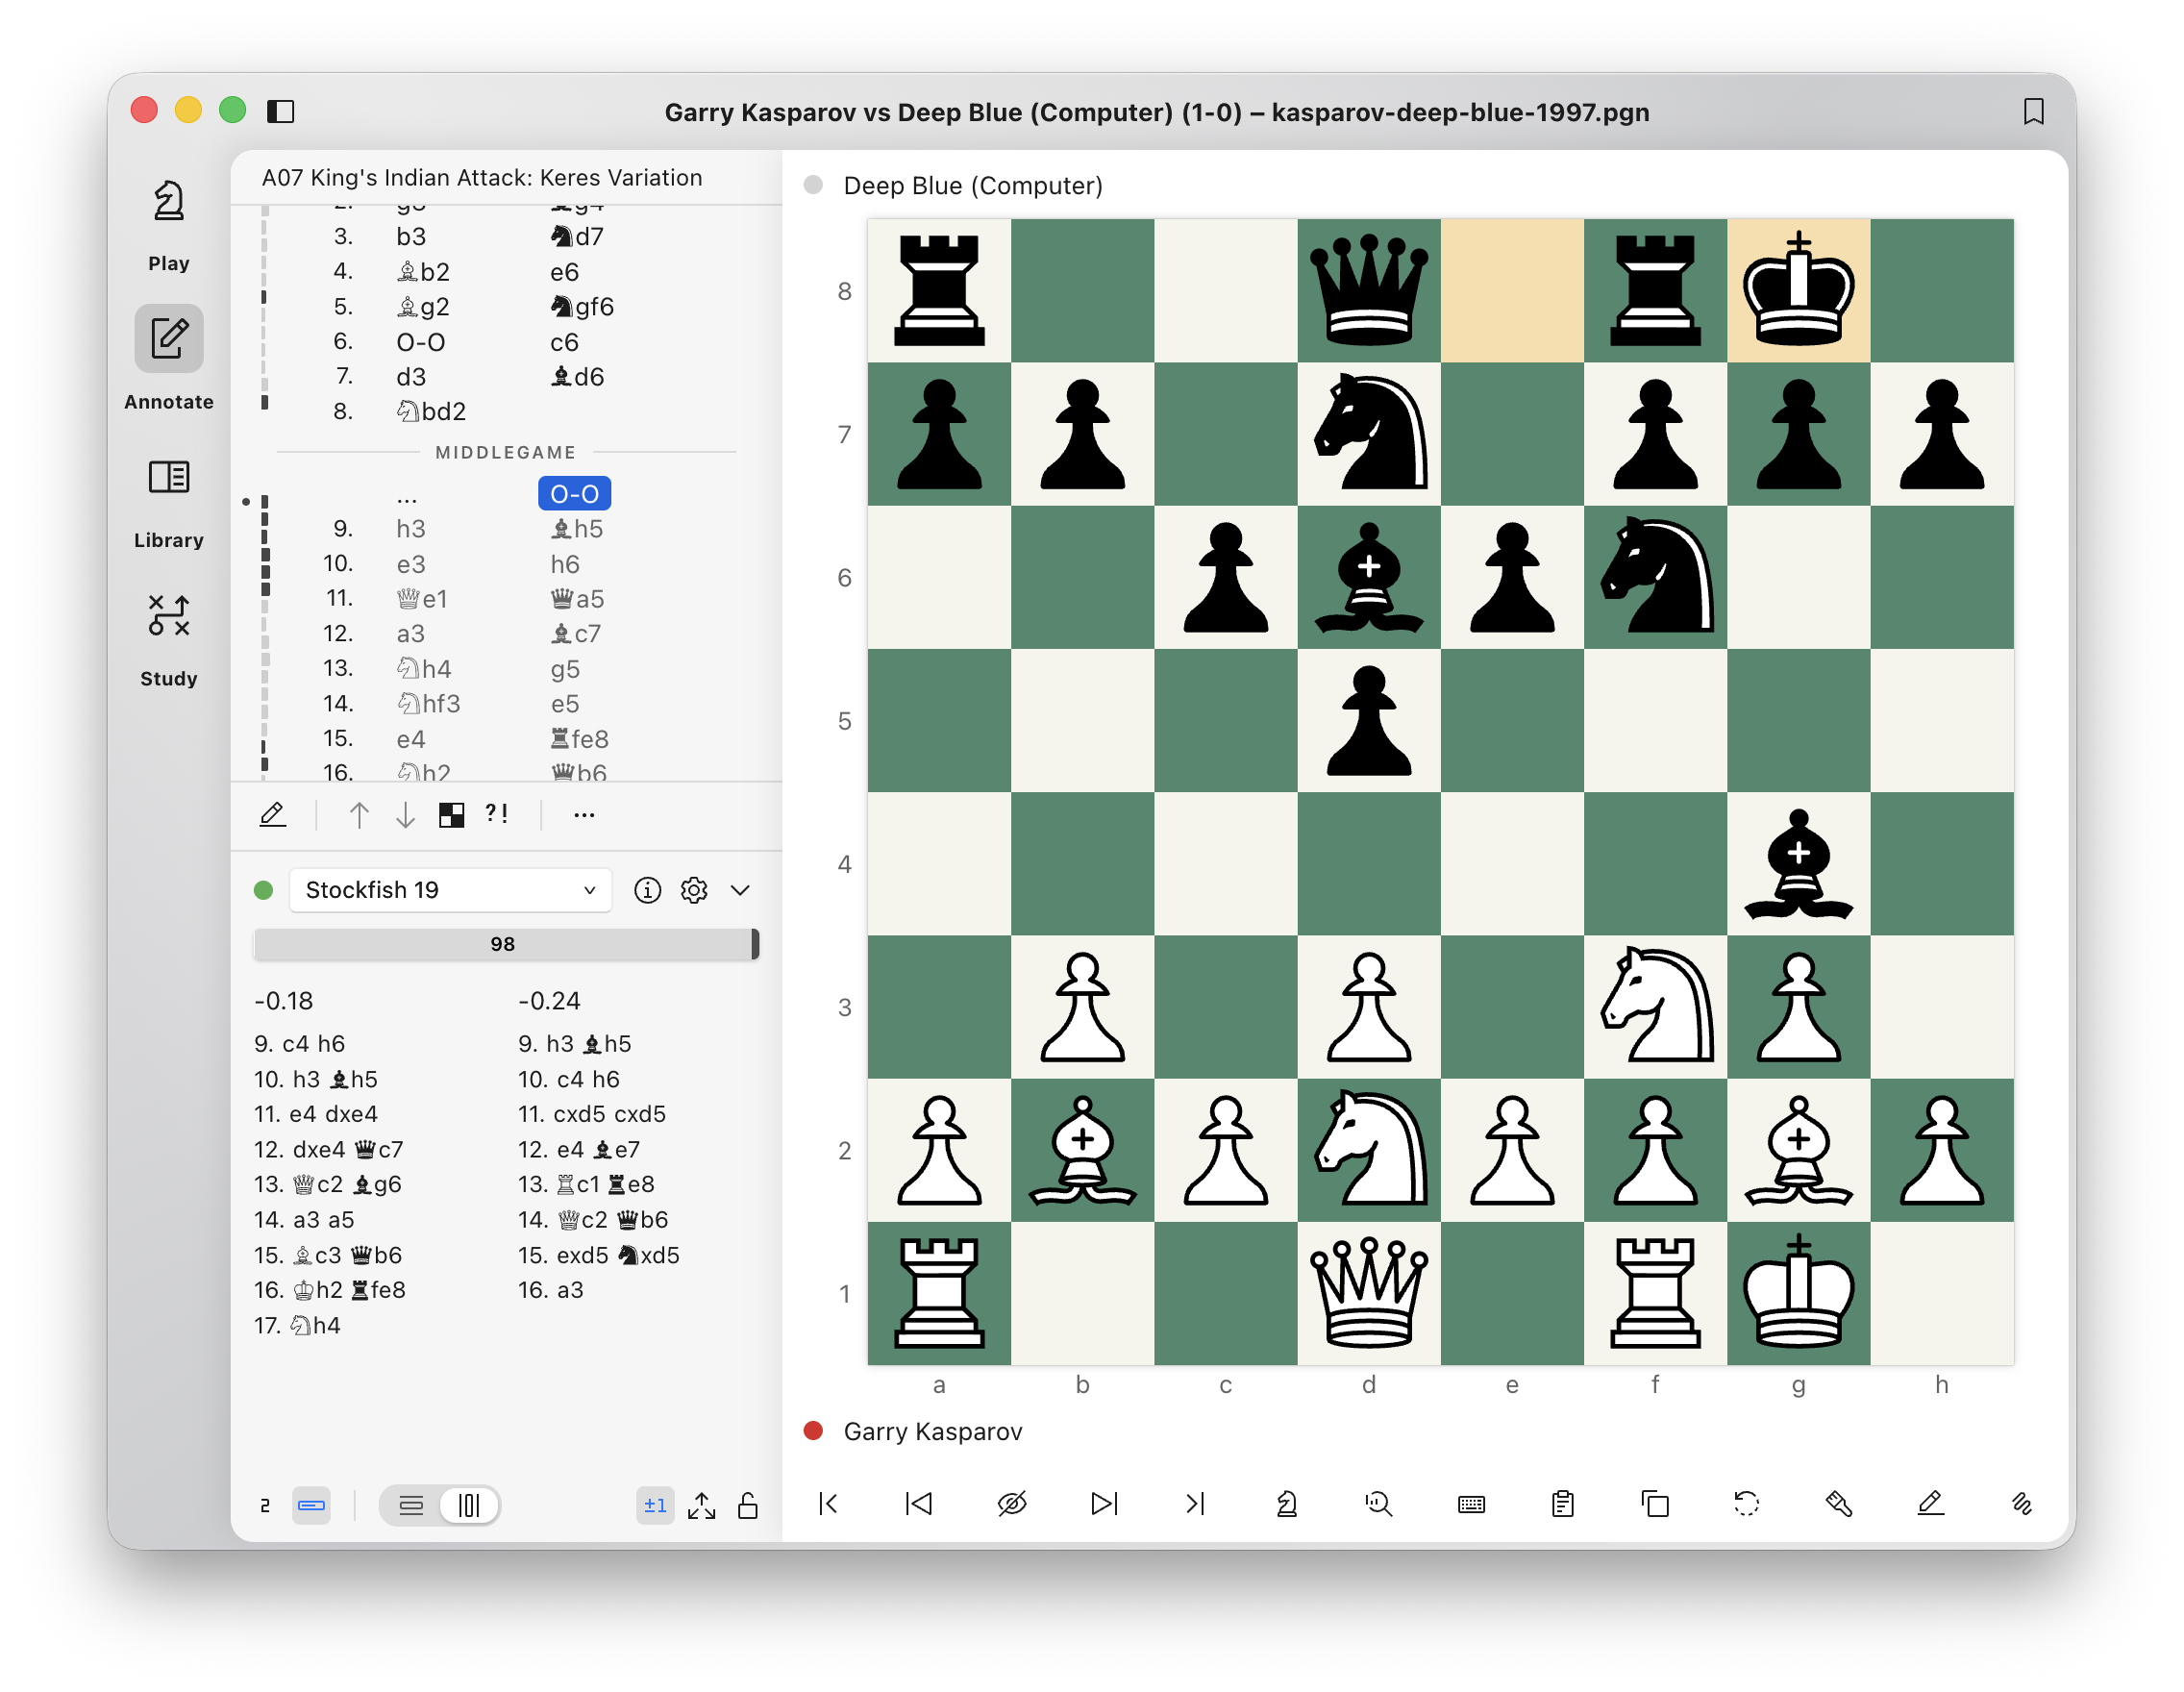Click the copy position icon

[x=1655, y=1503]
